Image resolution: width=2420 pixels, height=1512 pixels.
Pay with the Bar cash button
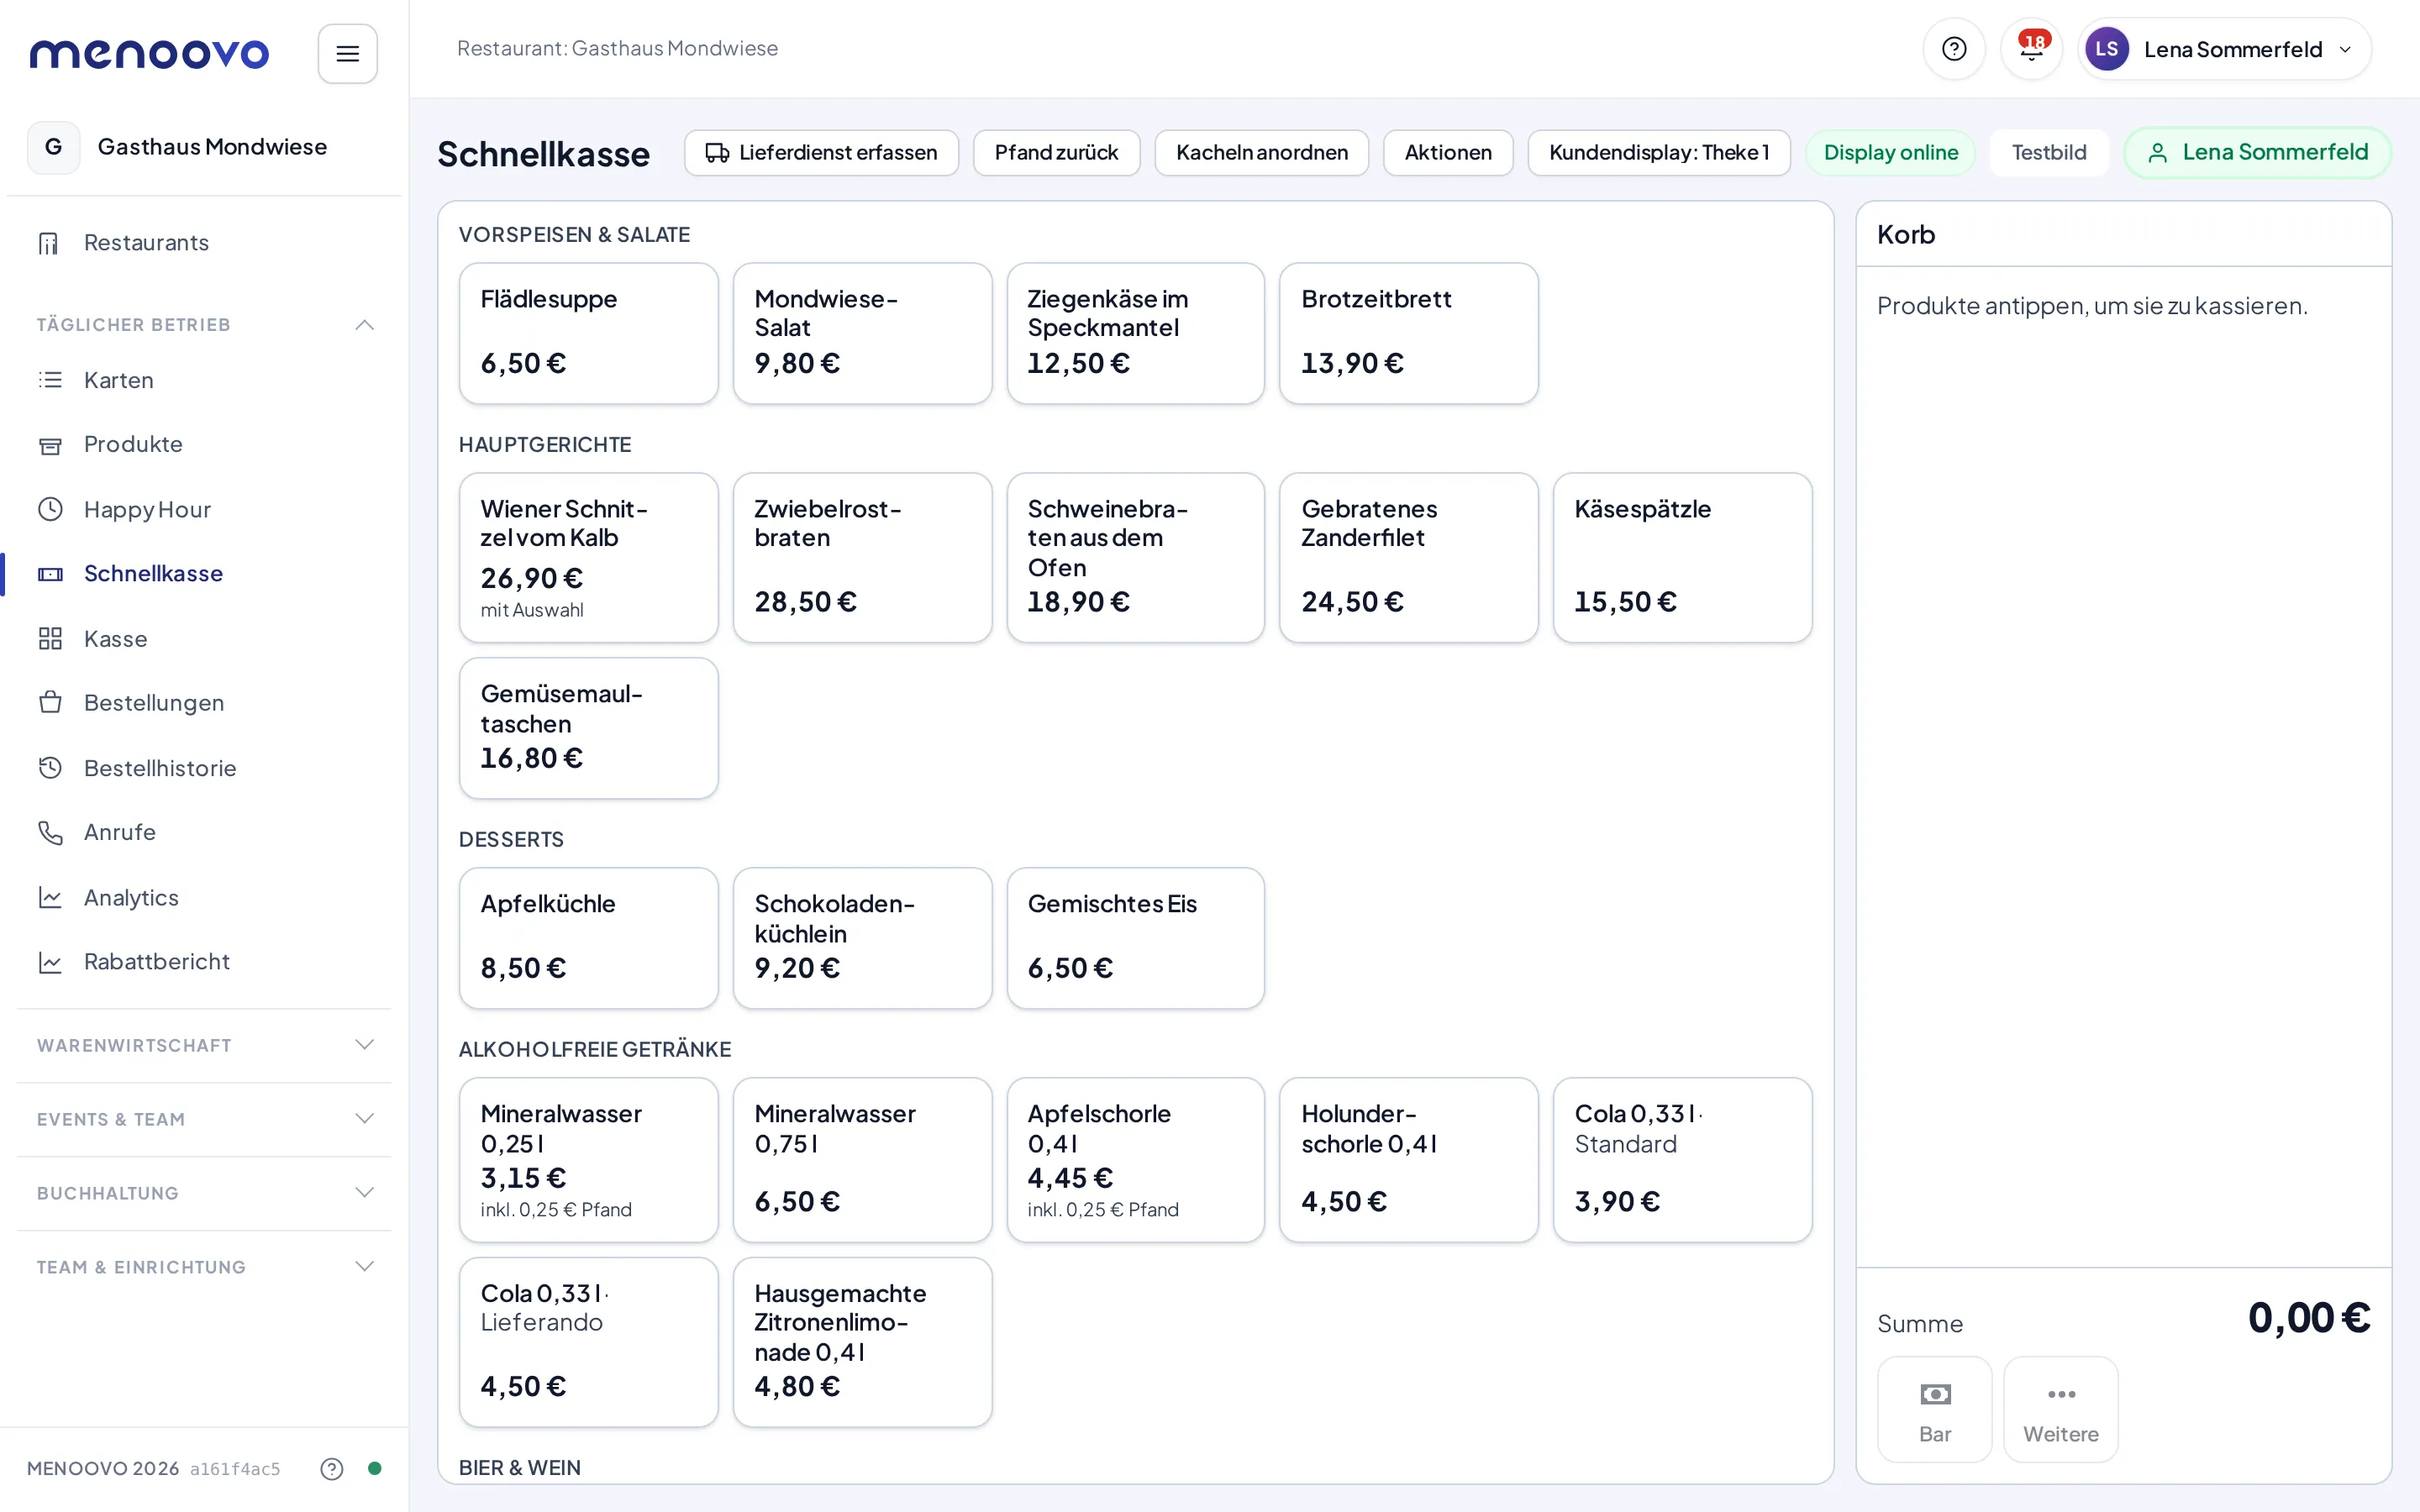(x=1934, y=1409)
